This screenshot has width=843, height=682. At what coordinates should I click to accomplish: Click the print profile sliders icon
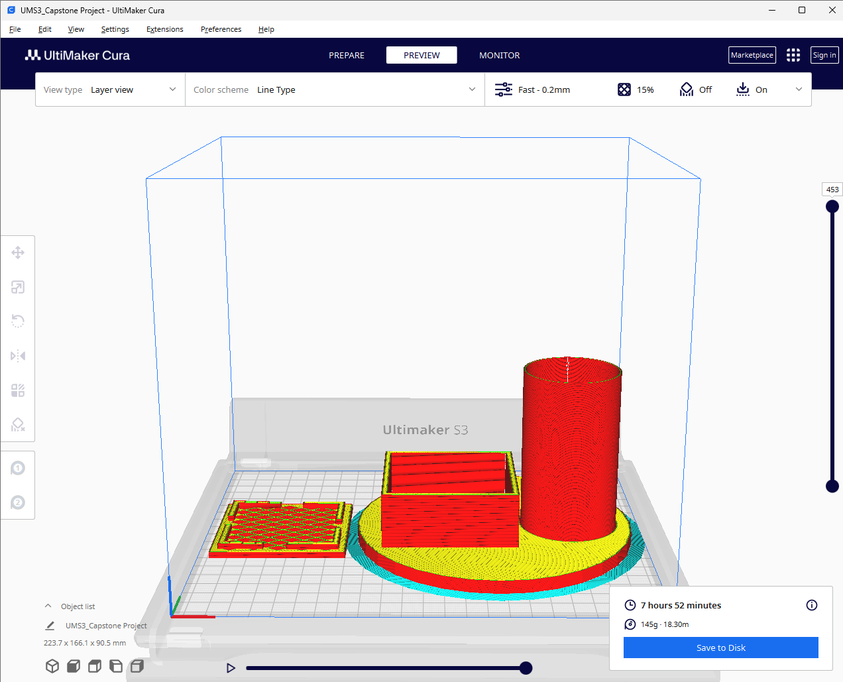click(x=503, y=90)
